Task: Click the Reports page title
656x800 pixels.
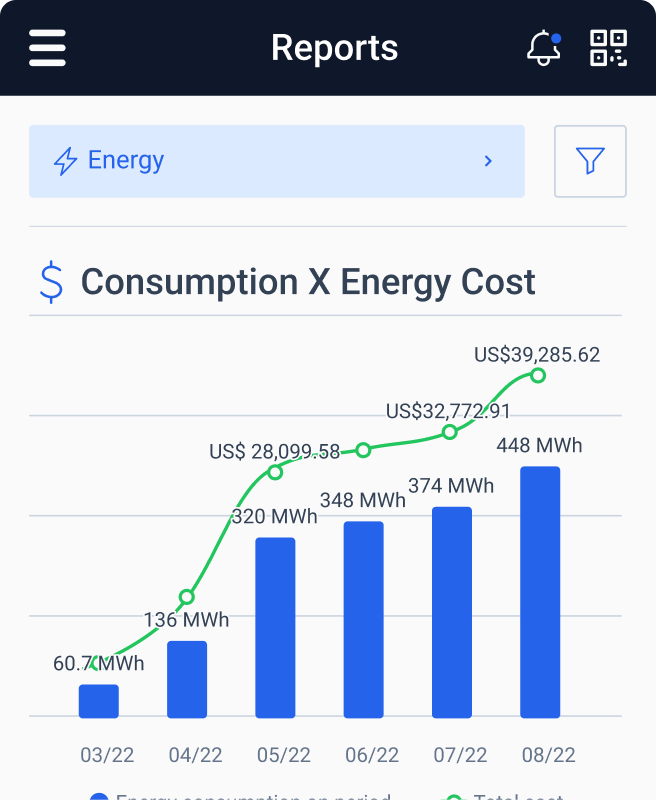Action: tap(334, 48)
